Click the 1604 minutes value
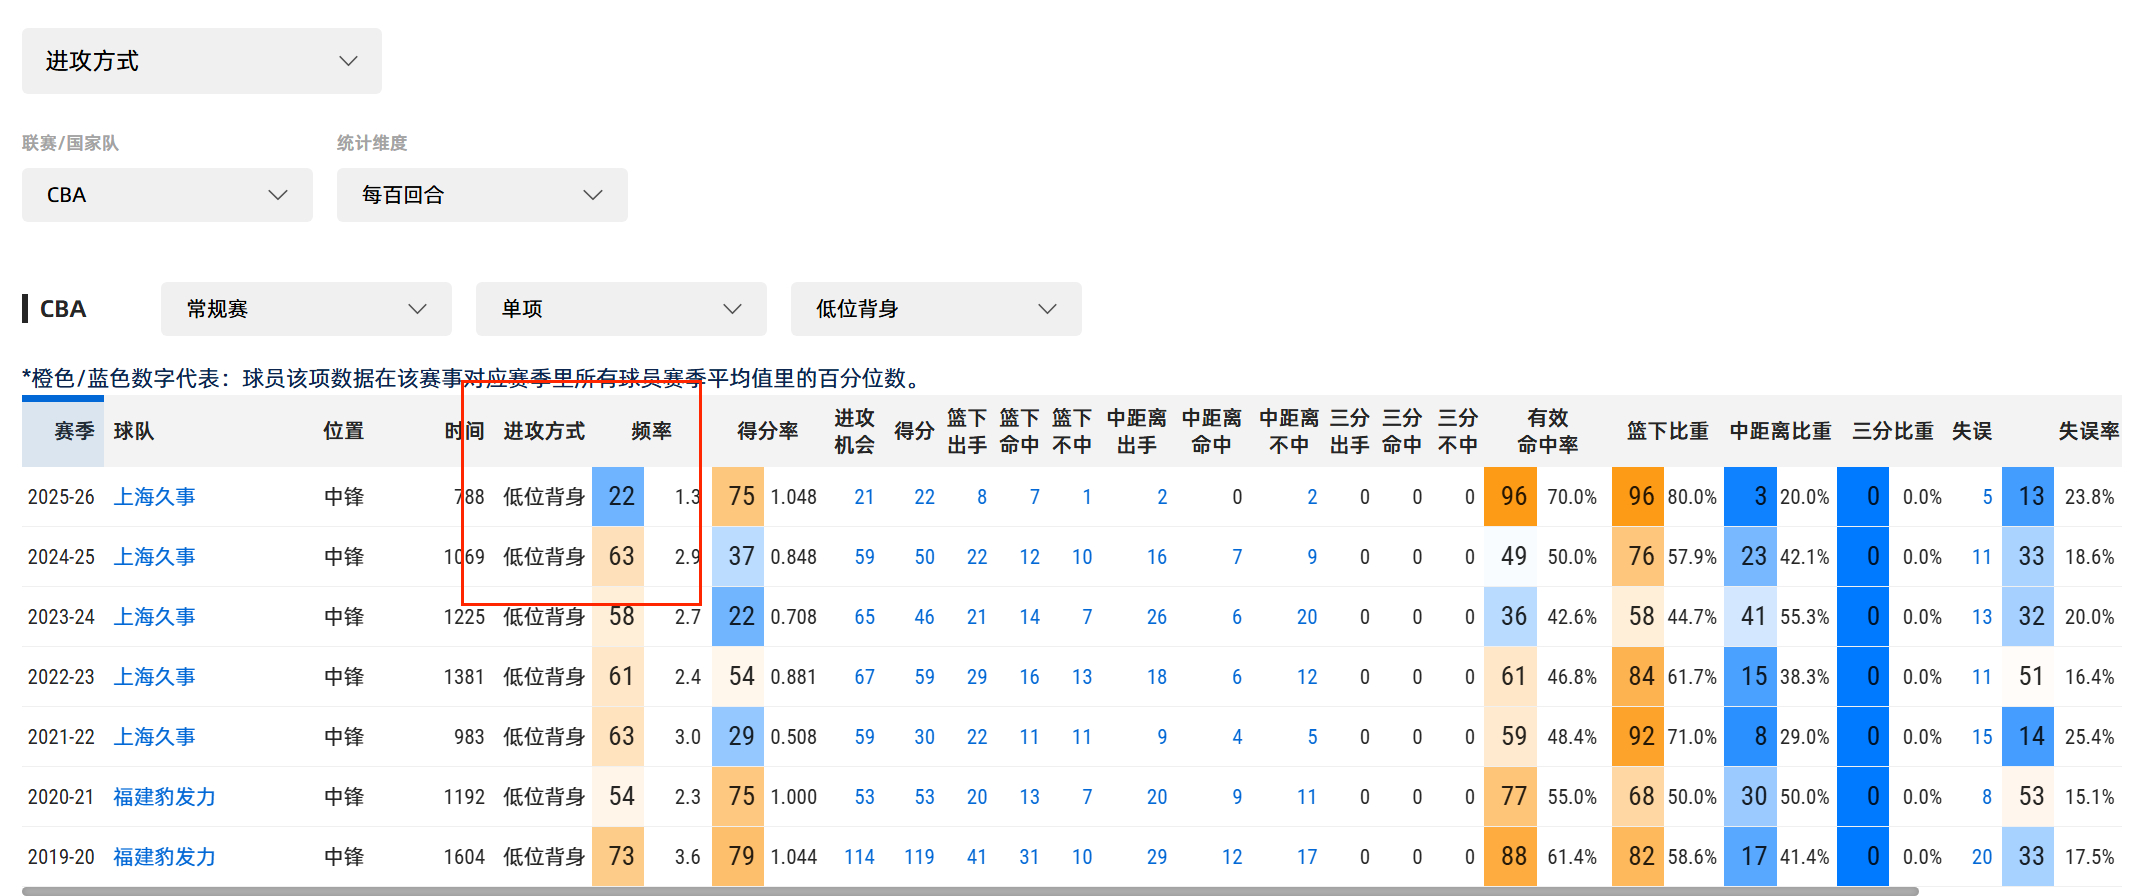The width and height of the screenshot is (2135, 896). click(x=464, y=857)
